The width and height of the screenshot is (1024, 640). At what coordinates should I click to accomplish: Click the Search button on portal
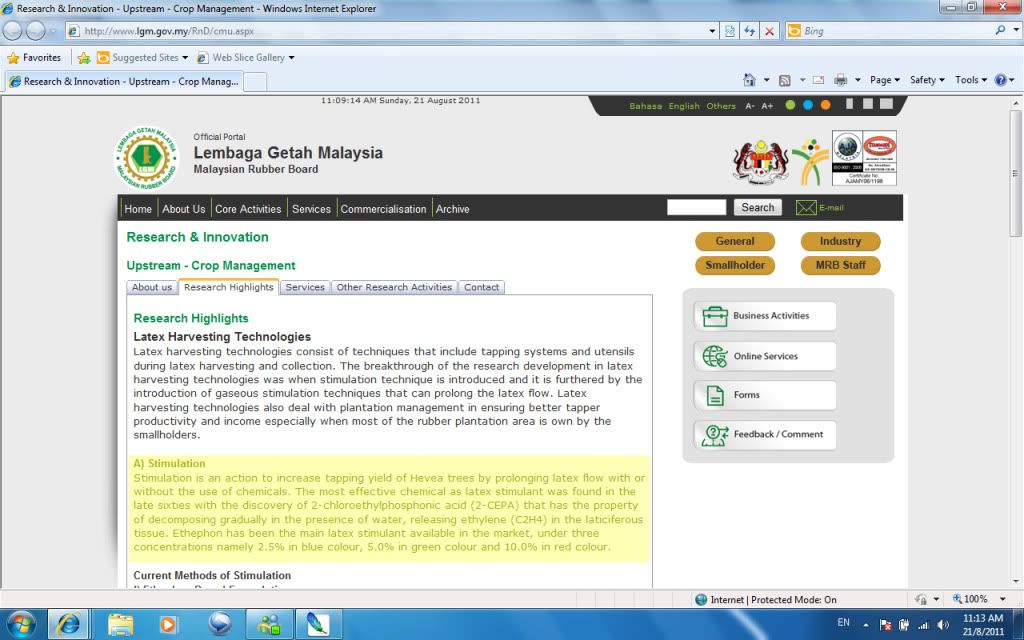758,207
